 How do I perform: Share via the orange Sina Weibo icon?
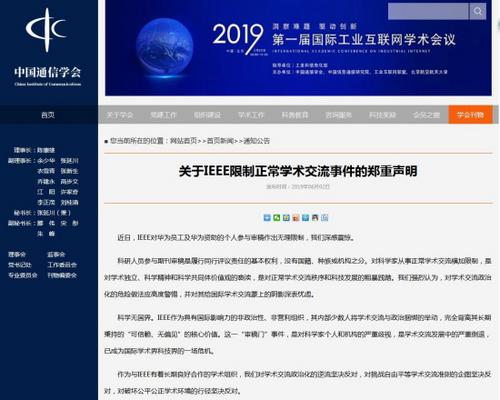click(x=296, y=218)
